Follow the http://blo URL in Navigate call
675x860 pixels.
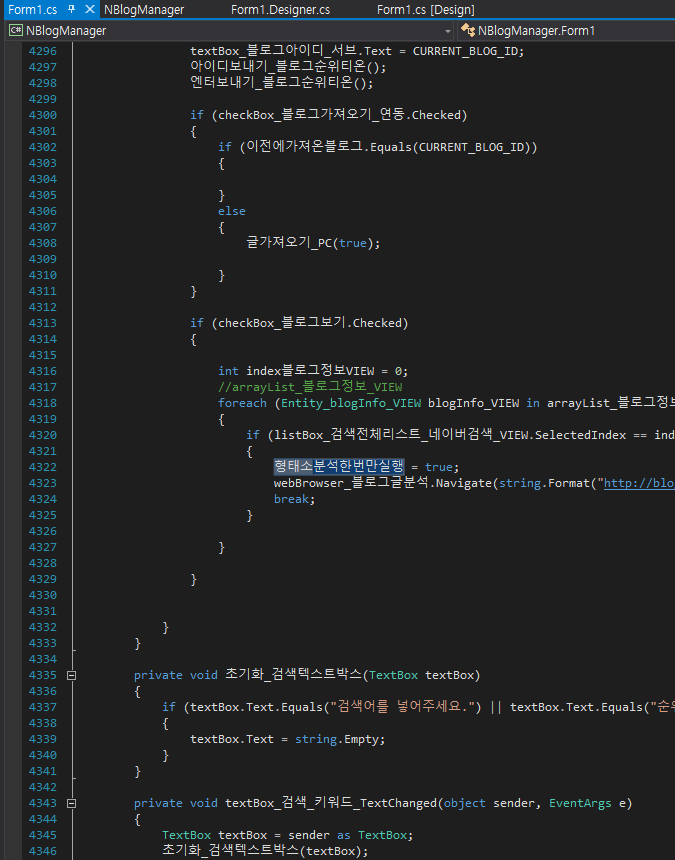pos(639,483)
